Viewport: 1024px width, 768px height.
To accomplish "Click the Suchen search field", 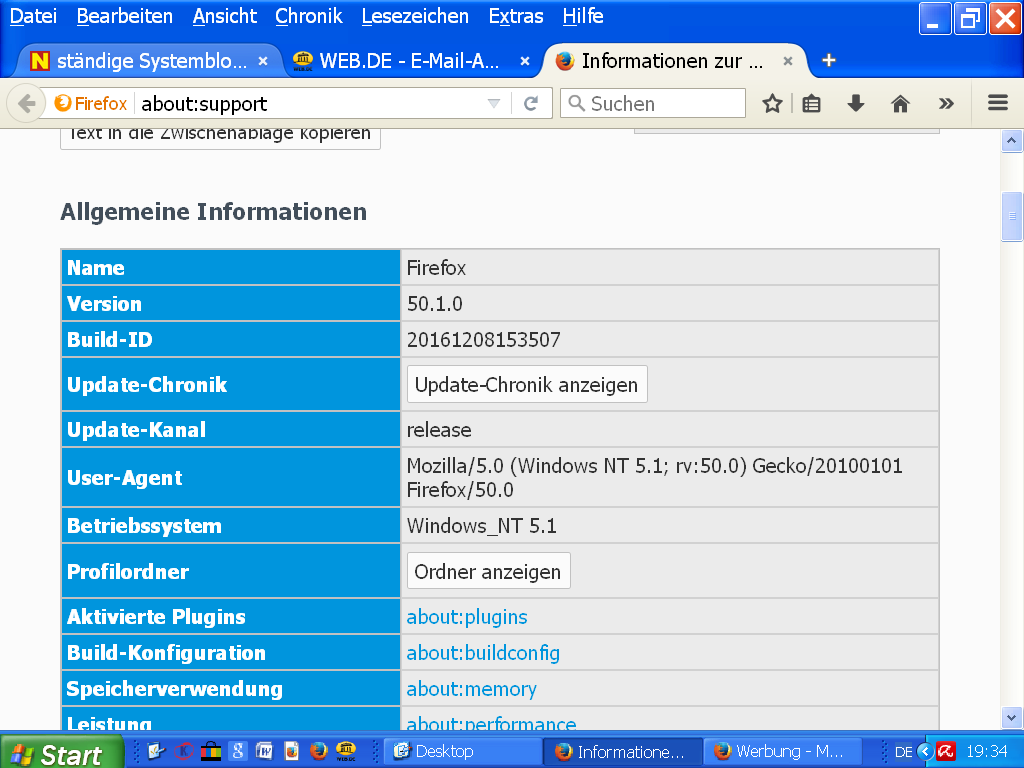I will pos(652,103).
